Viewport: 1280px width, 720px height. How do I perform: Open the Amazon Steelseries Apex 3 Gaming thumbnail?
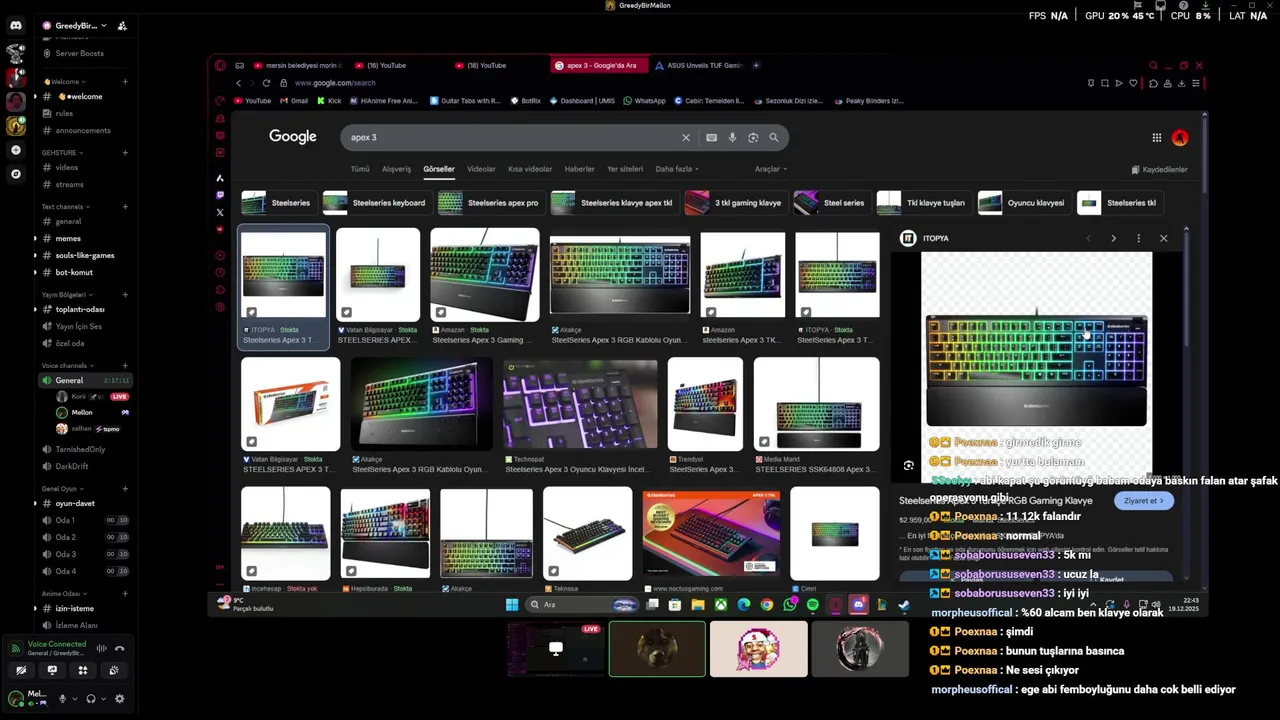pyautogui.click(x=484, y=275)
